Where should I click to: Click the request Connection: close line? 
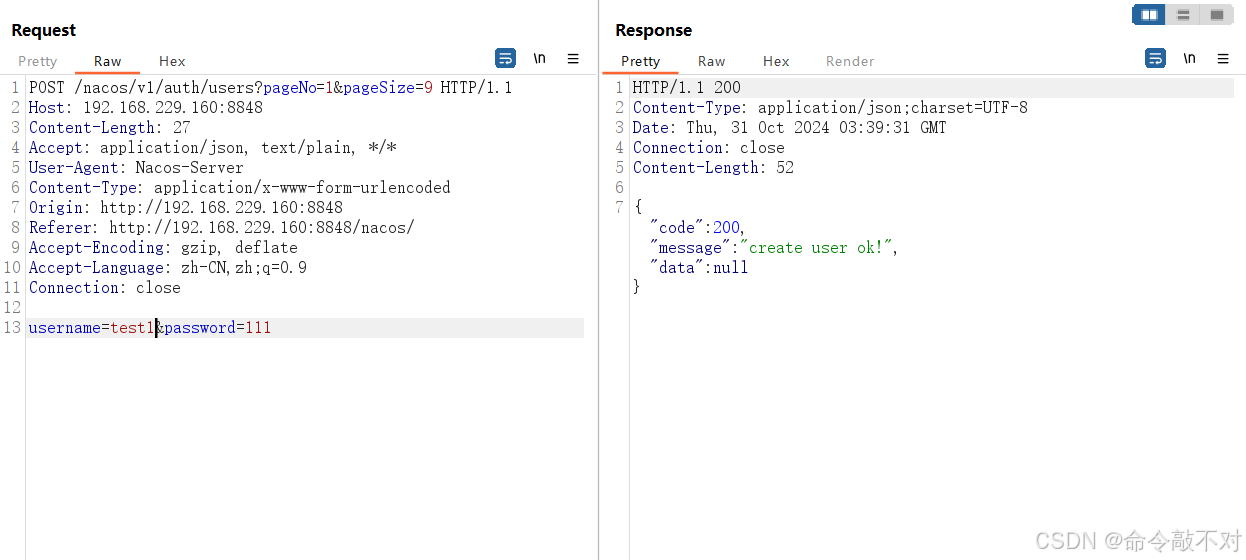(x=104, y=288)
